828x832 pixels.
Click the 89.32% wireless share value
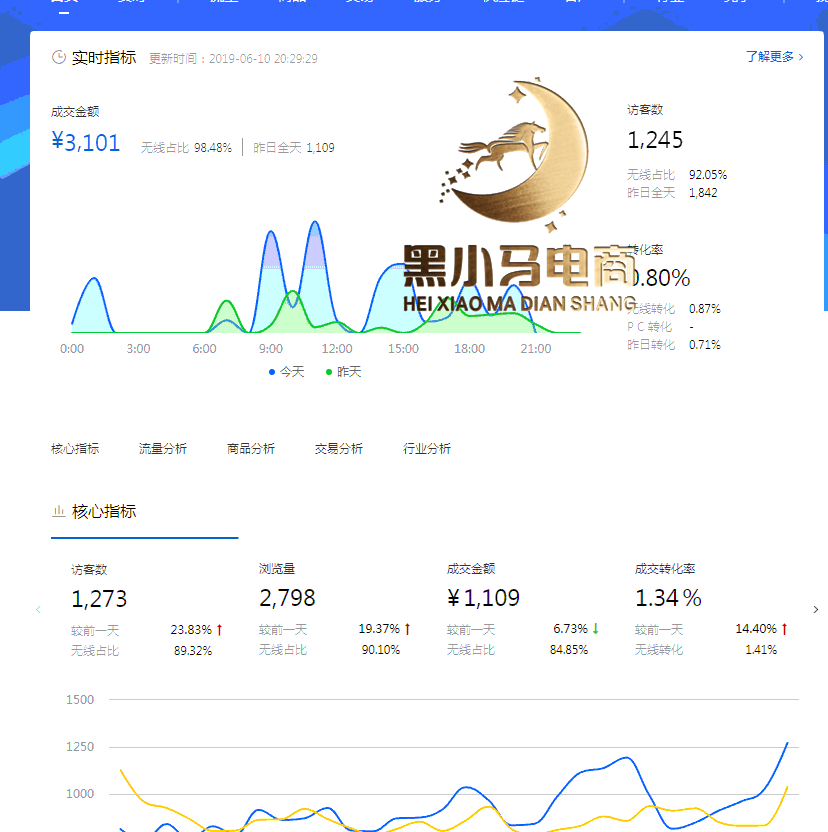coord(193,651)
